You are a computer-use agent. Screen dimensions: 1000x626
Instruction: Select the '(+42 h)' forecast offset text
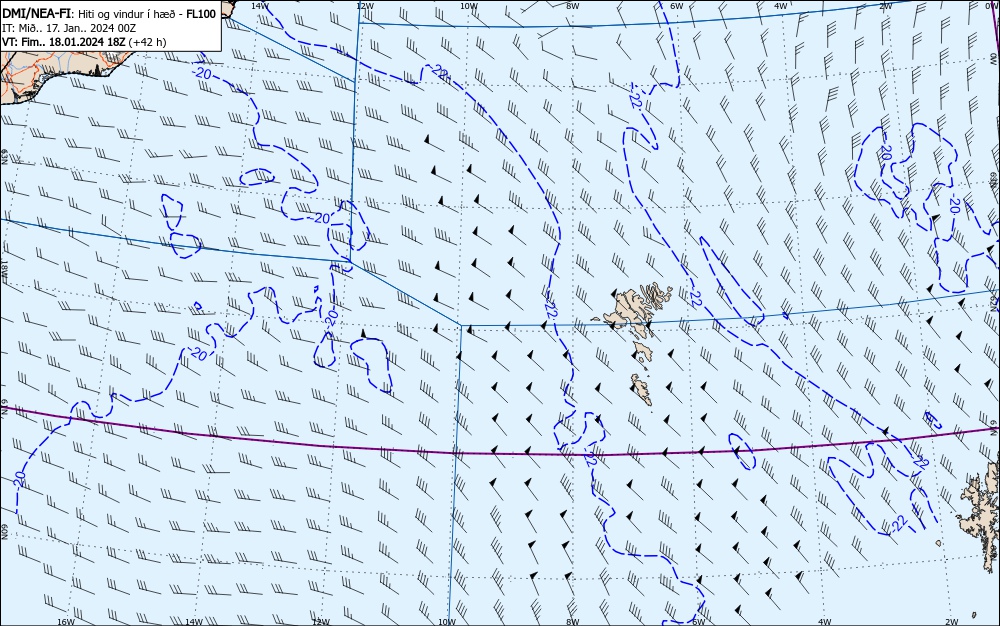click(147, 42)
